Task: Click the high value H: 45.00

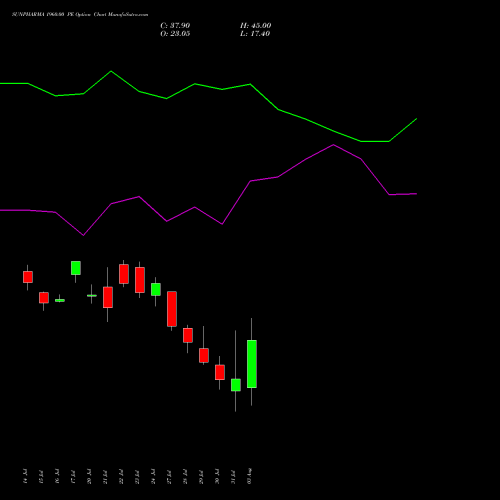Action: click(255, 26)
